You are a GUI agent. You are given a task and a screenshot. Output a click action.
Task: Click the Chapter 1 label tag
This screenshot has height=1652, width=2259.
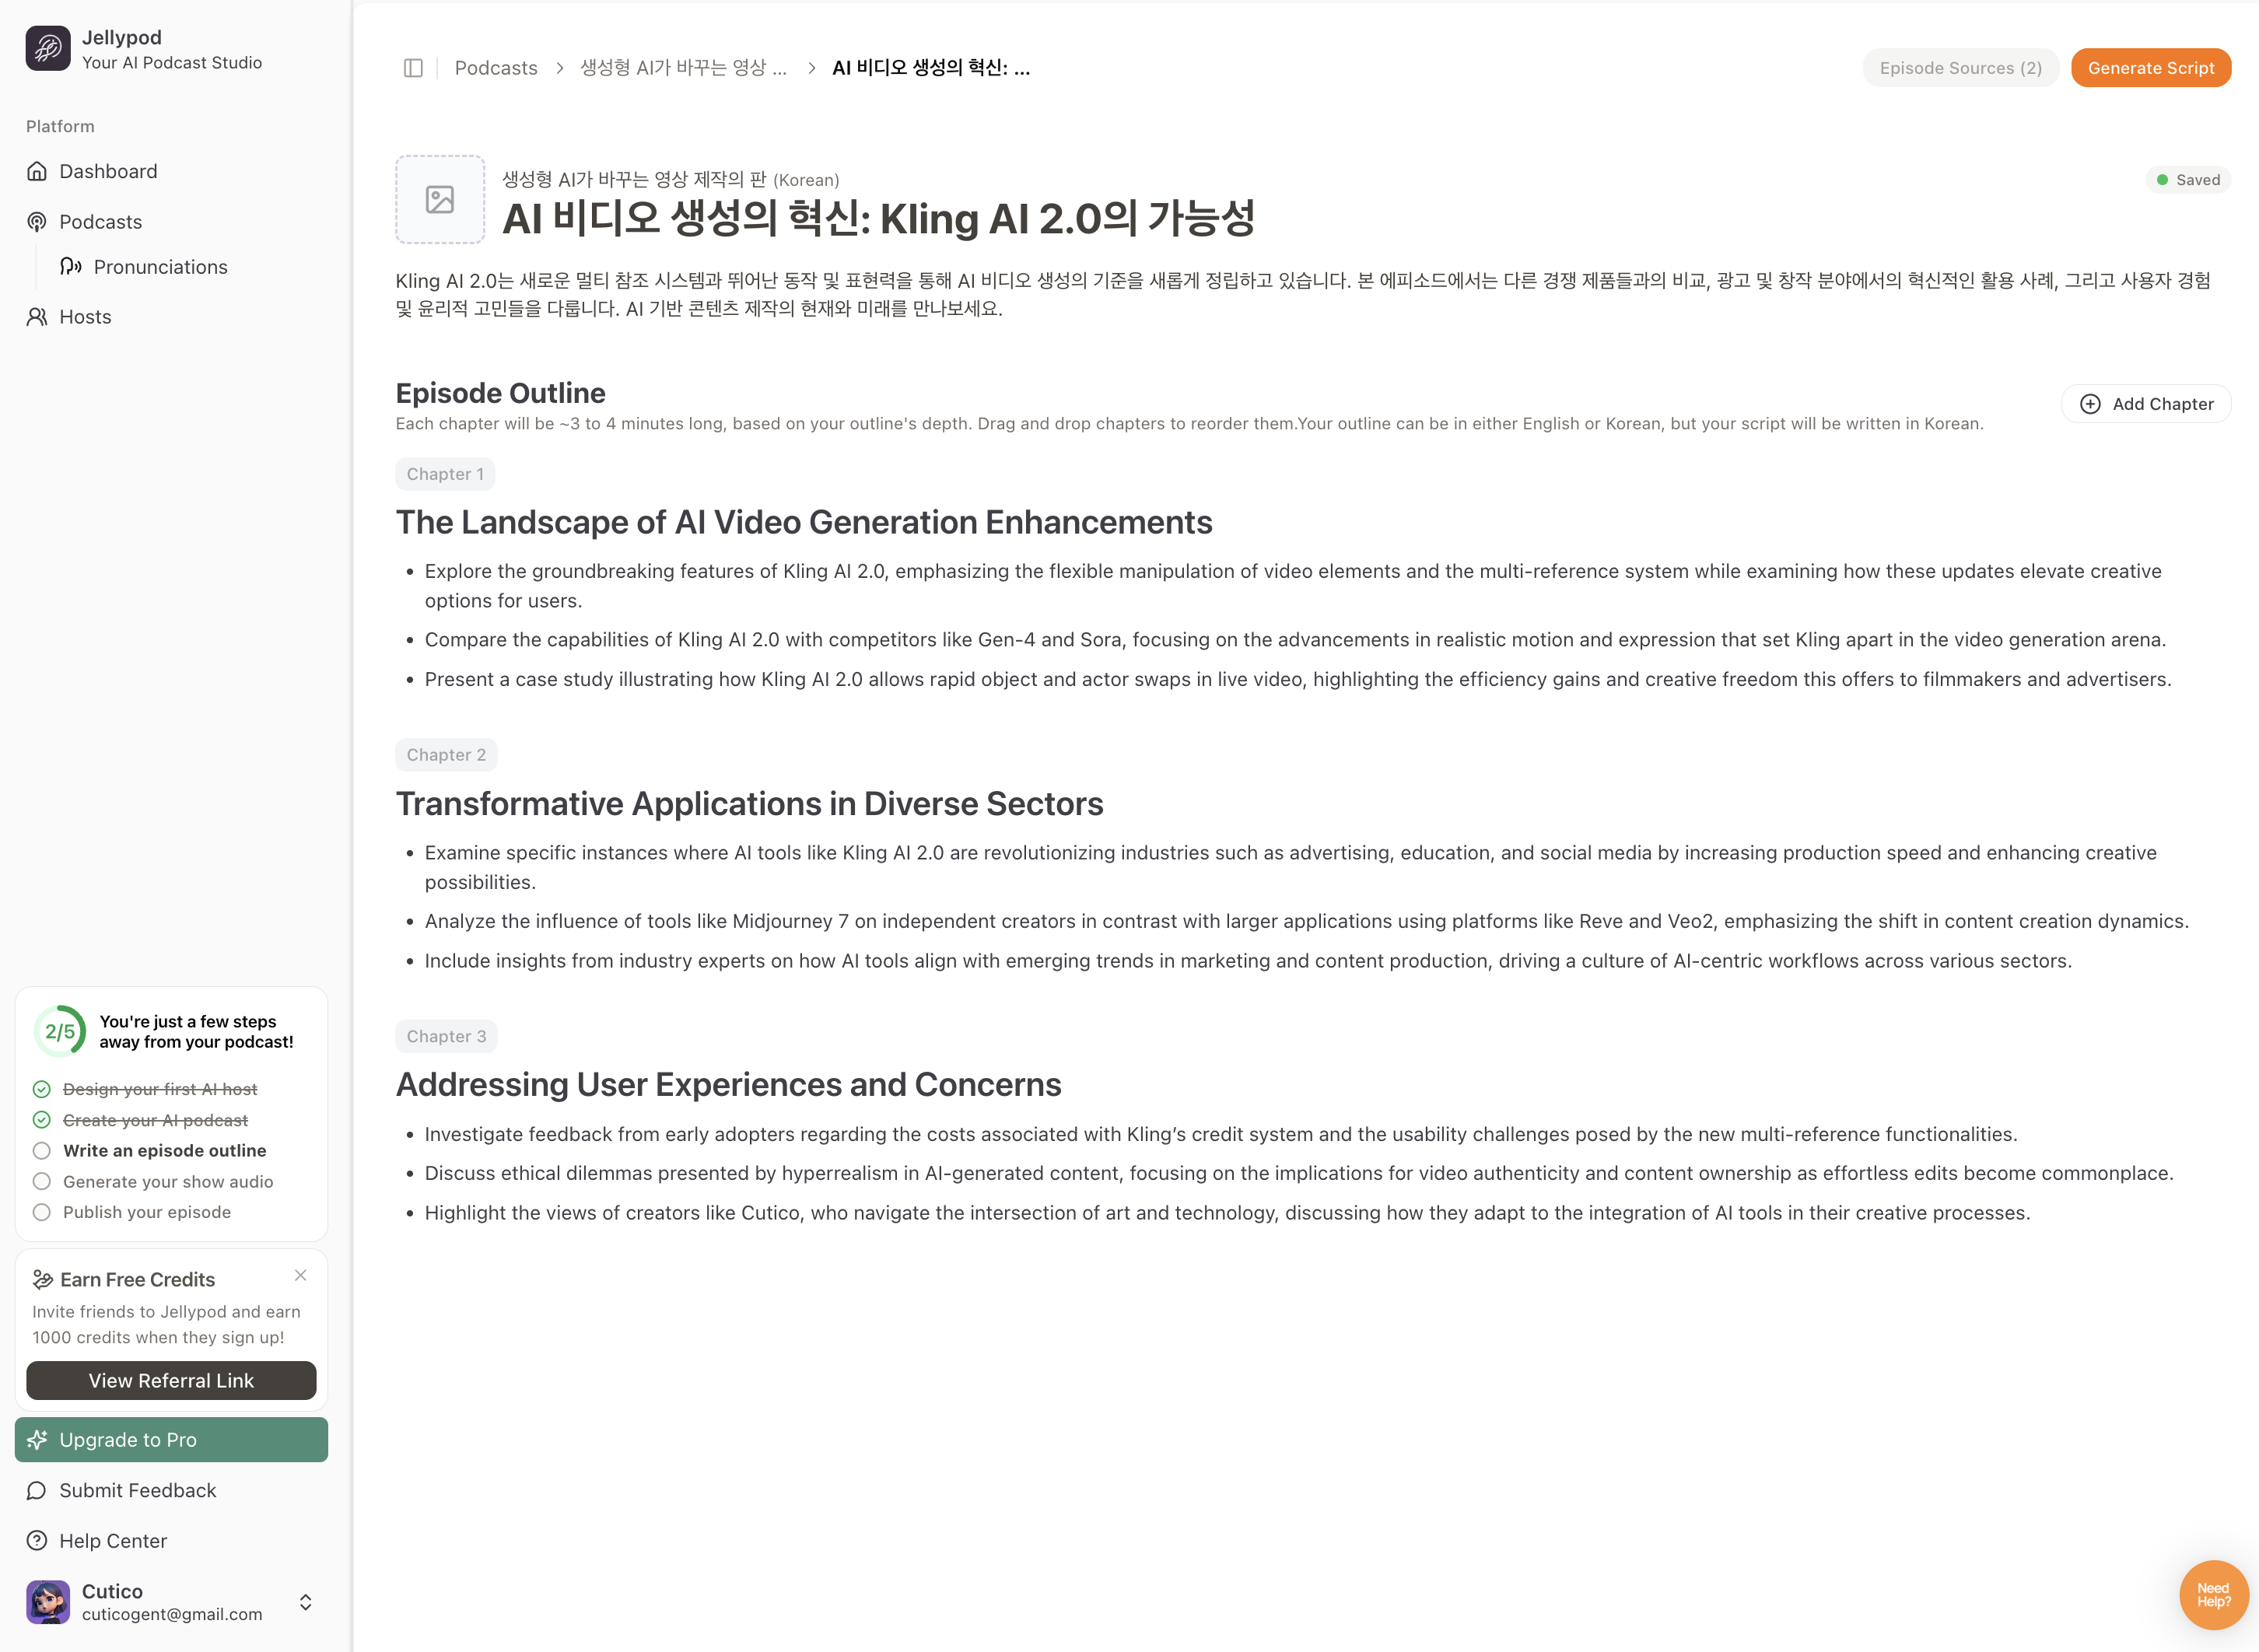tap(445, 474)
